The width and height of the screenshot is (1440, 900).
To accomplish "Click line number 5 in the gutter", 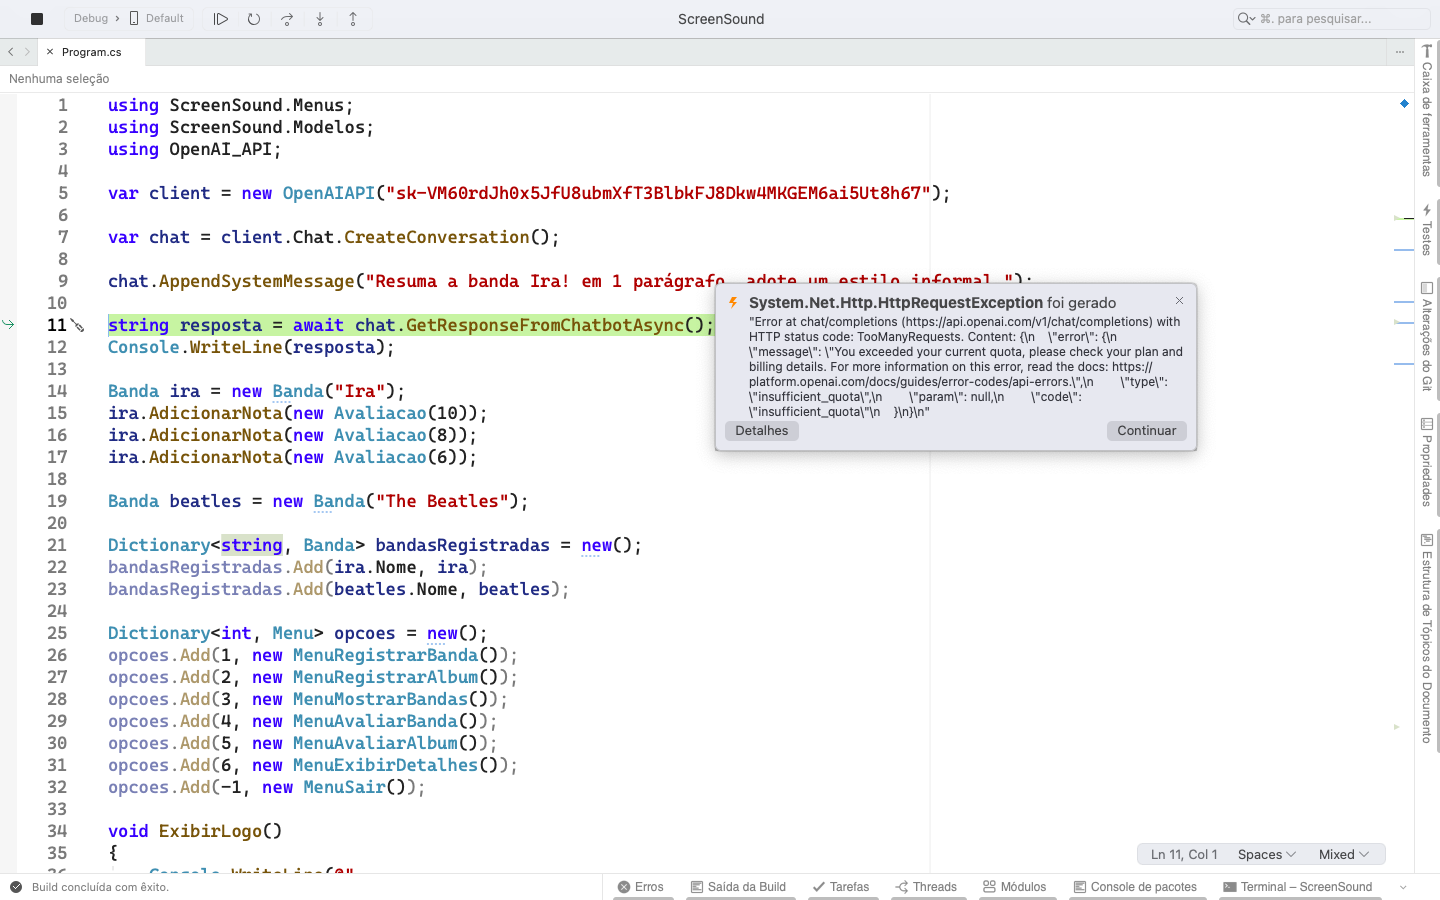I will [63, 193].
